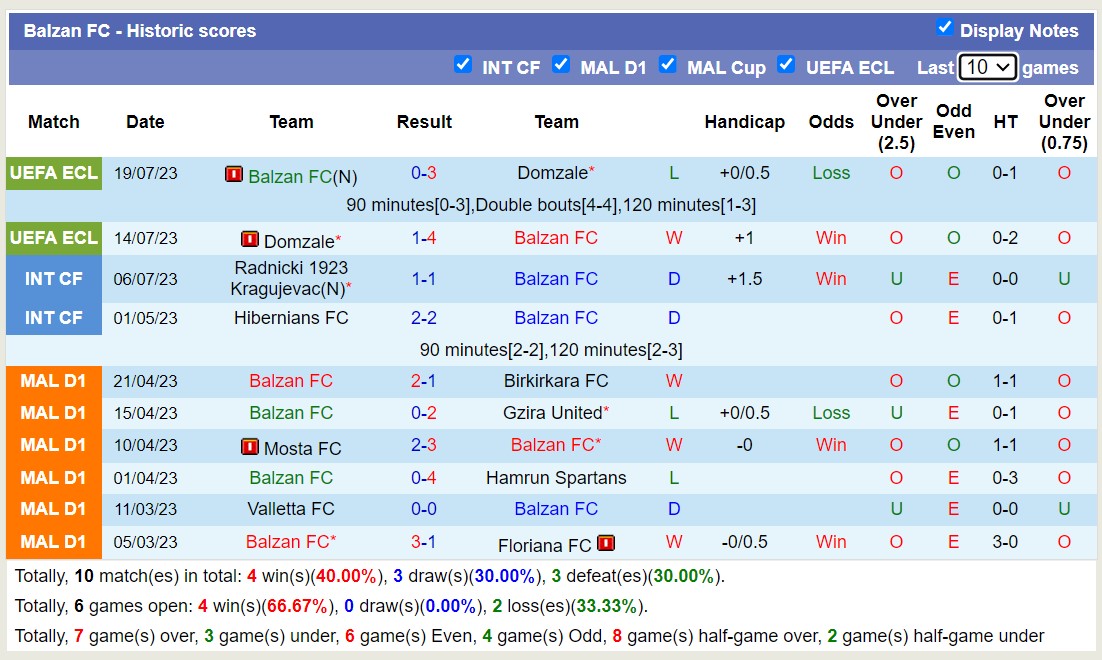Select the Hamrun Spartans team link

click(x=556, y=478)
